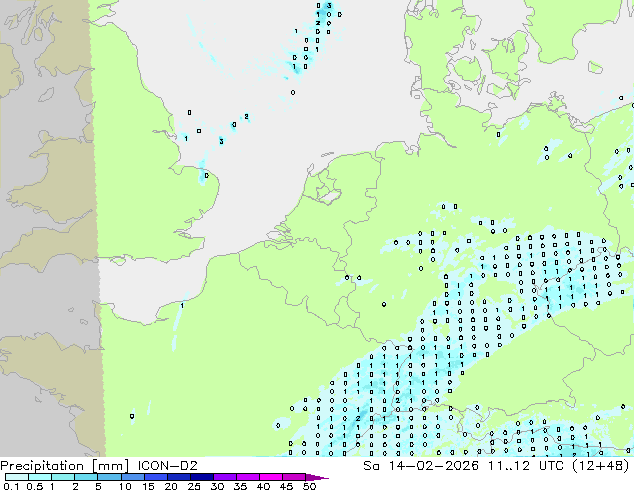The width and height of the screenshot is (634, 490).
Task: Pick the 45–50 mm legend color swatch
Action: pos(294,477)
